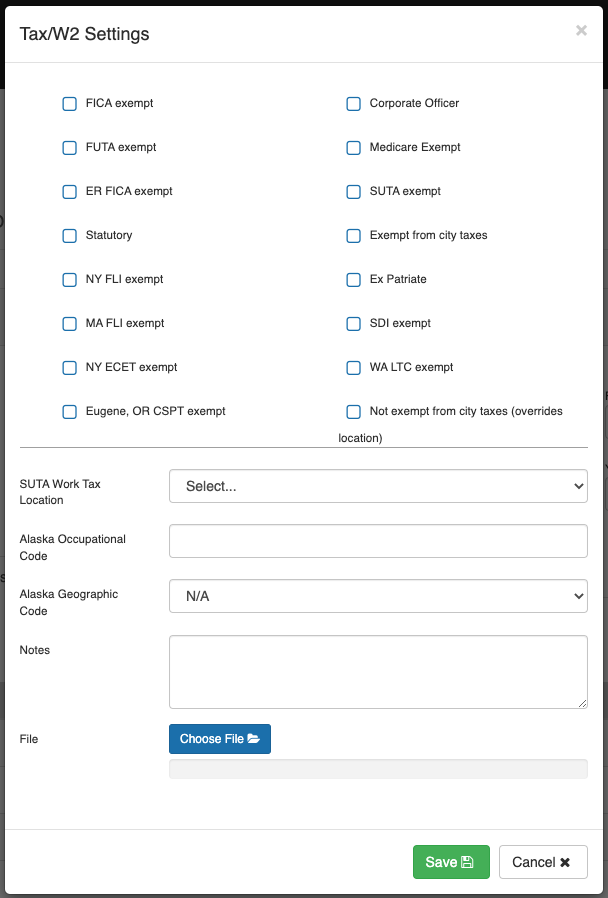The width and height of the screenshot is (608, 898).
Task: Enable the WA LTC exempt checkbox
Action: pyautogui.click(x=353, y=368)
